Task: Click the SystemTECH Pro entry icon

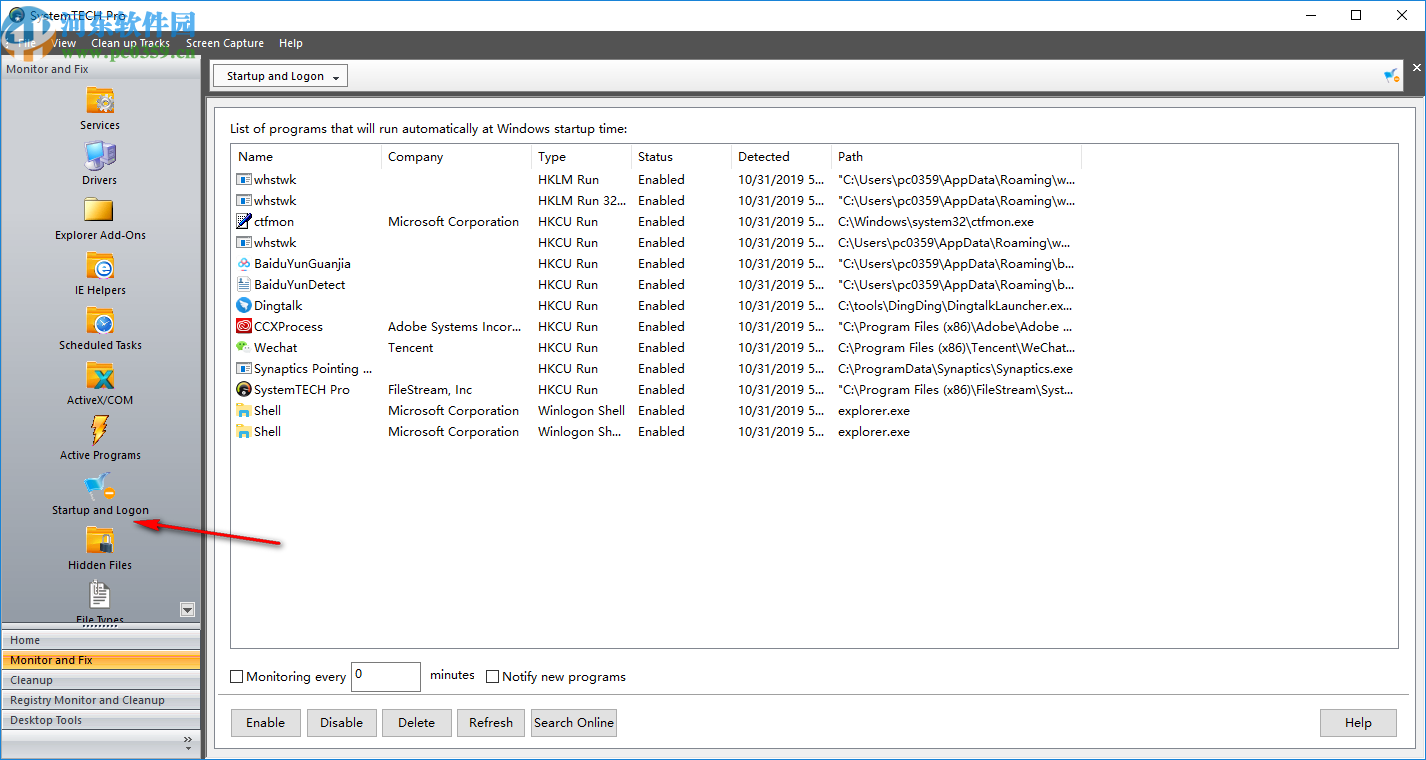Action: [243, 390]
